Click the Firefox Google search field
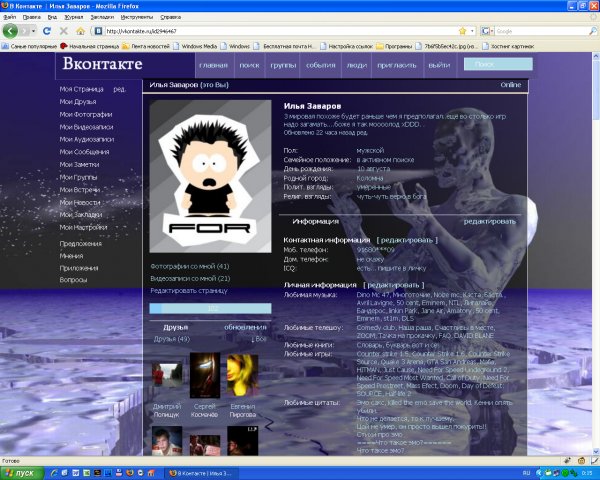Image resolution: width=600 pixels, height=480 pixels. (541, 31)
